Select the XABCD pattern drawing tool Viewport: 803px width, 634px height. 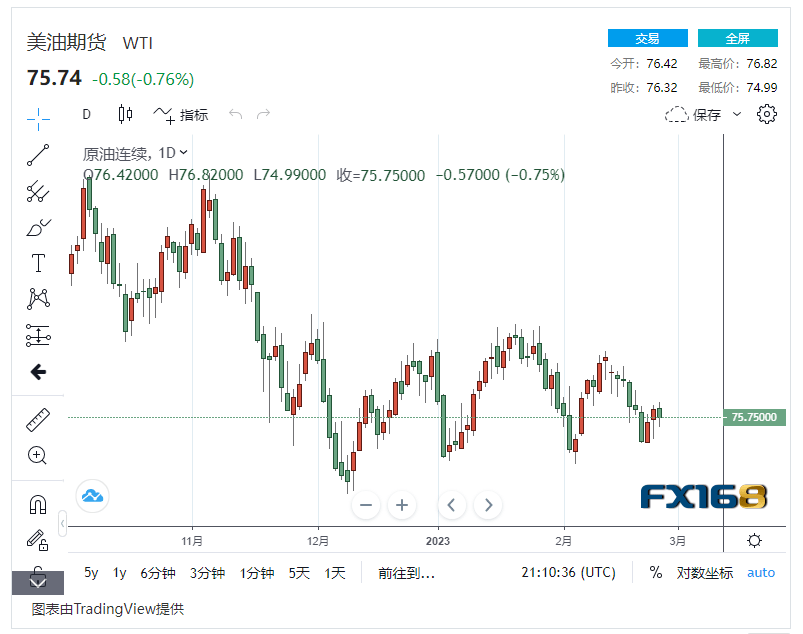pyautogui.click(x=38, y=300)
